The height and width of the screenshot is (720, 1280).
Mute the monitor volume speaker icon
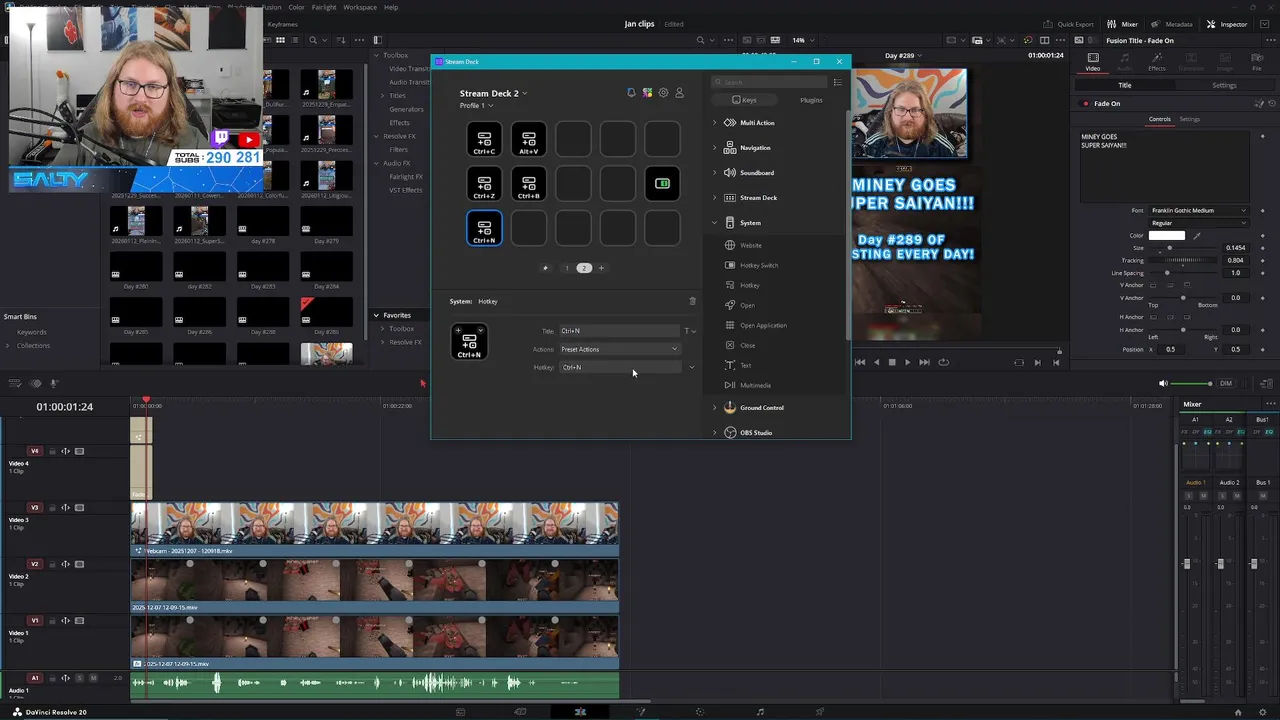point(1163,383)
